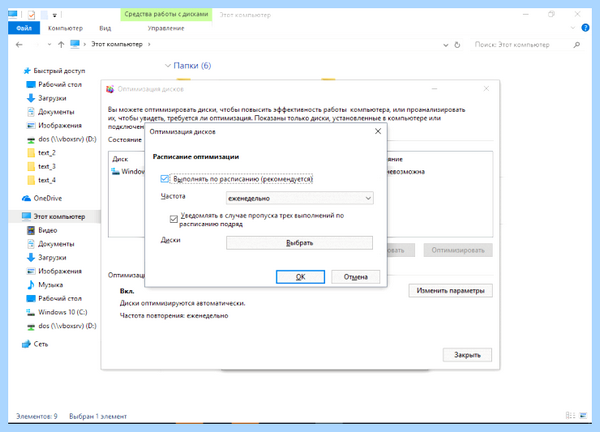Click Закрыть in the disk optimization window
The height and width of the screenshot is (432, 600).
point(467,355)
